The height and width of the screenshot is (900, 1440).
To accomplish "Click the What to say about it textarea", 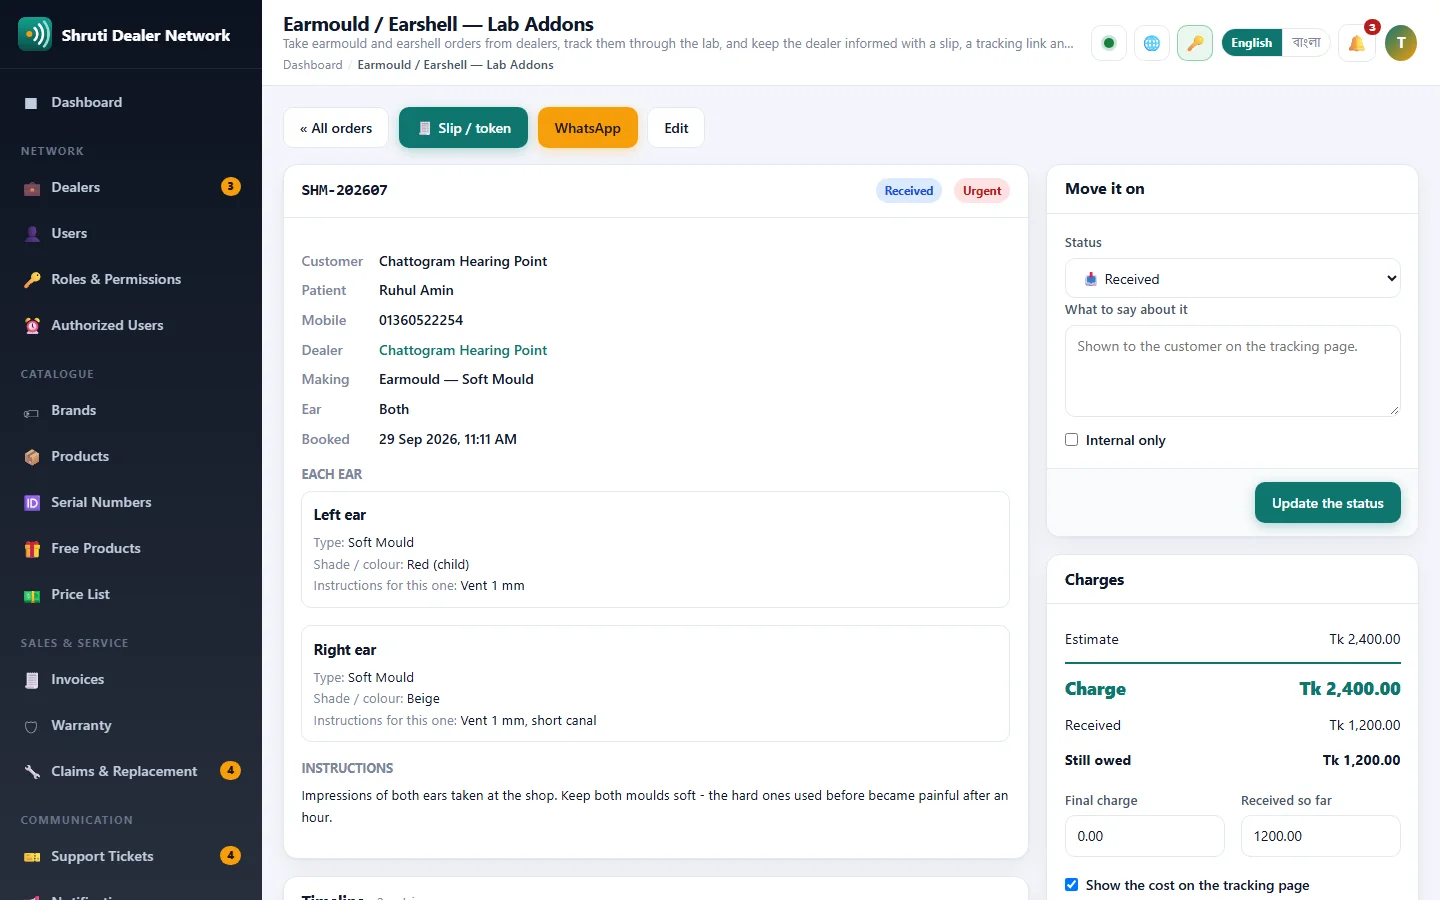I will [1233, 371].
